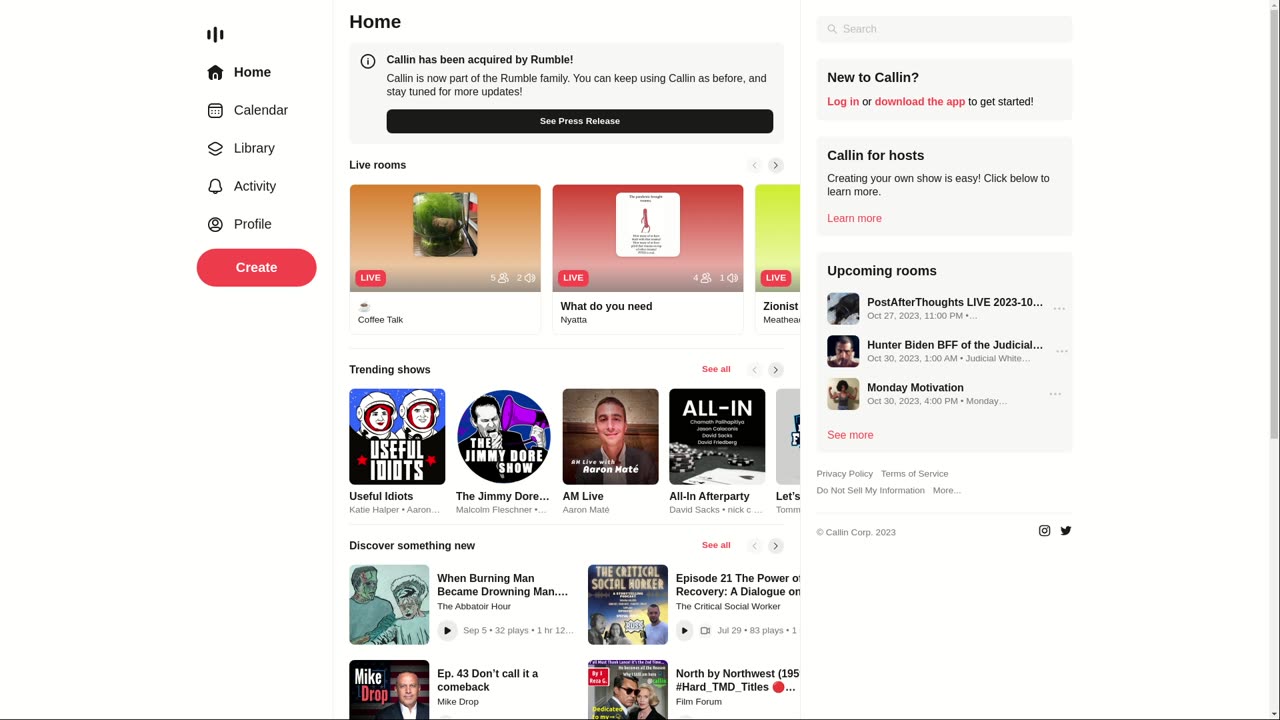
Task: Click Trending shows previous chevron
Action: (x=755, y=370)
